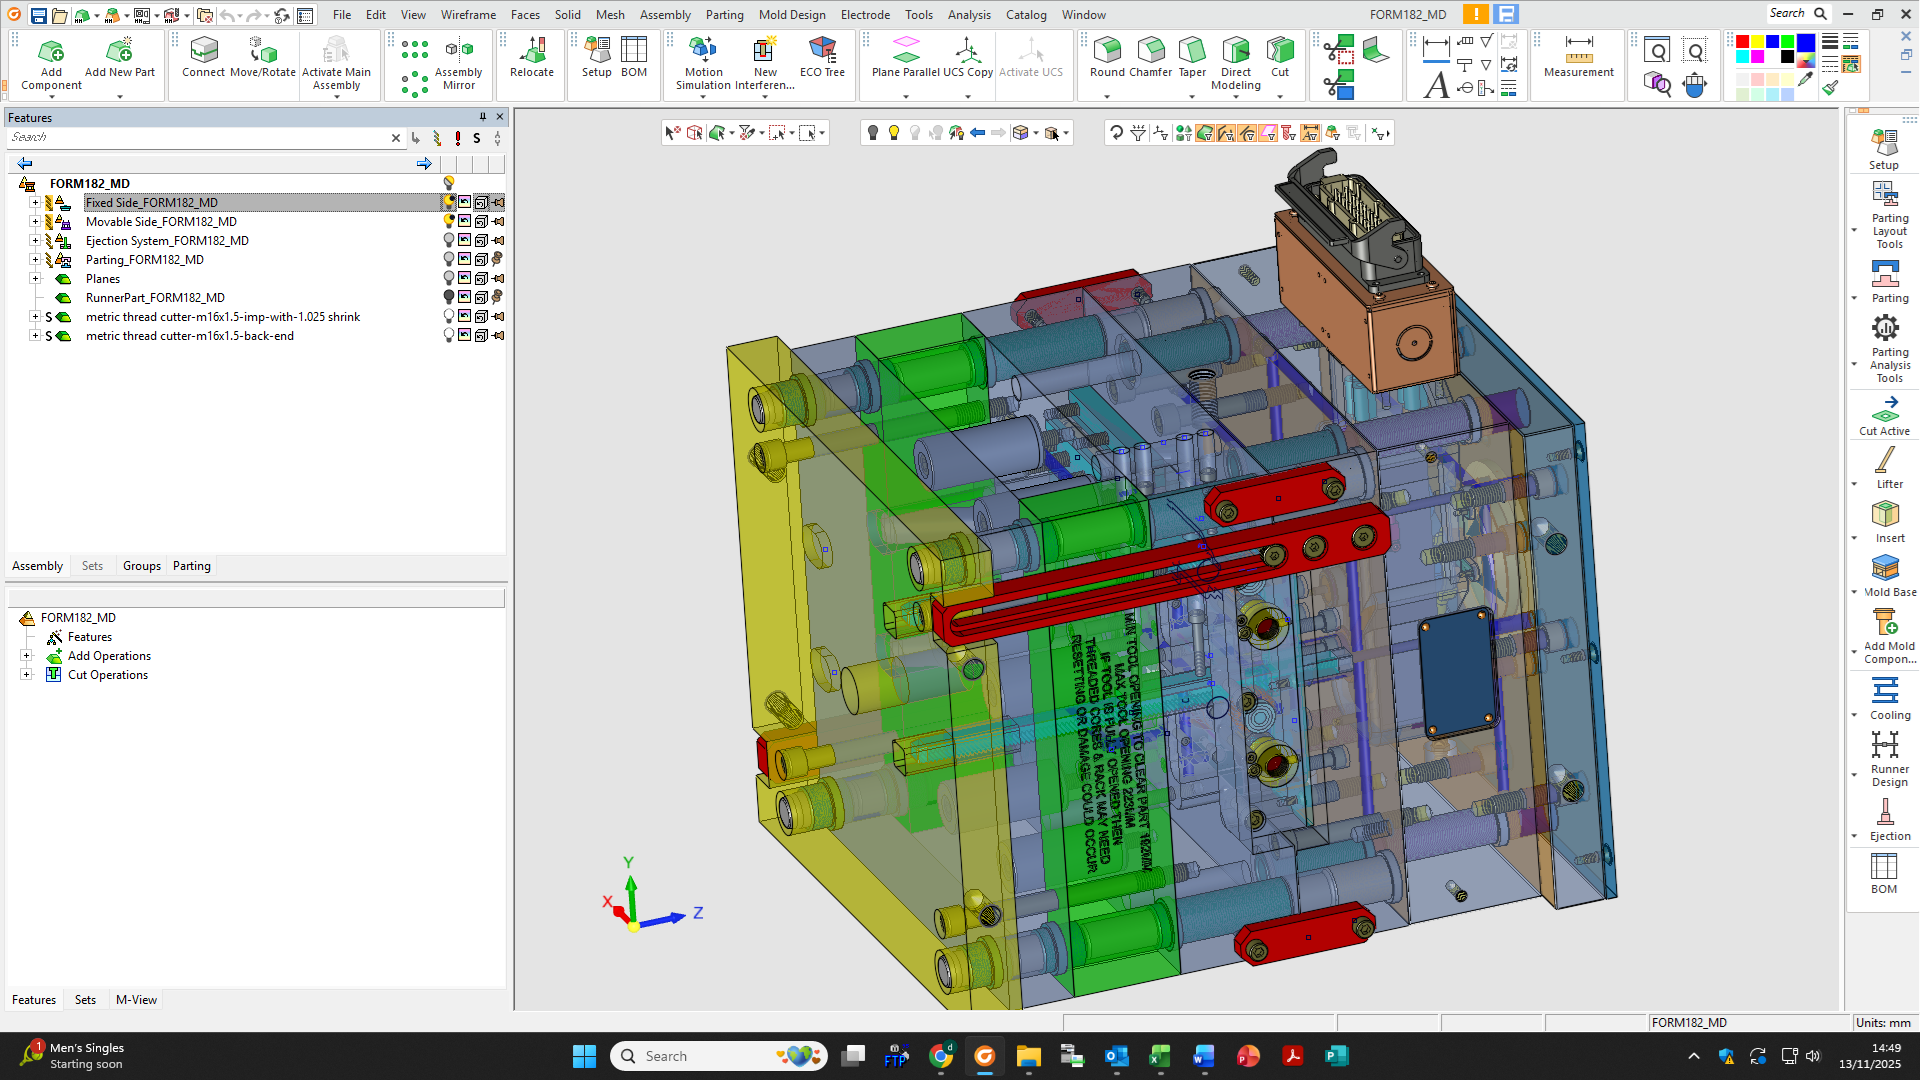Expand the Fixed Side_FORM182_MD tree node
The width and height of the screenshot is (1920, 1080).
click(x=35, y=202)
